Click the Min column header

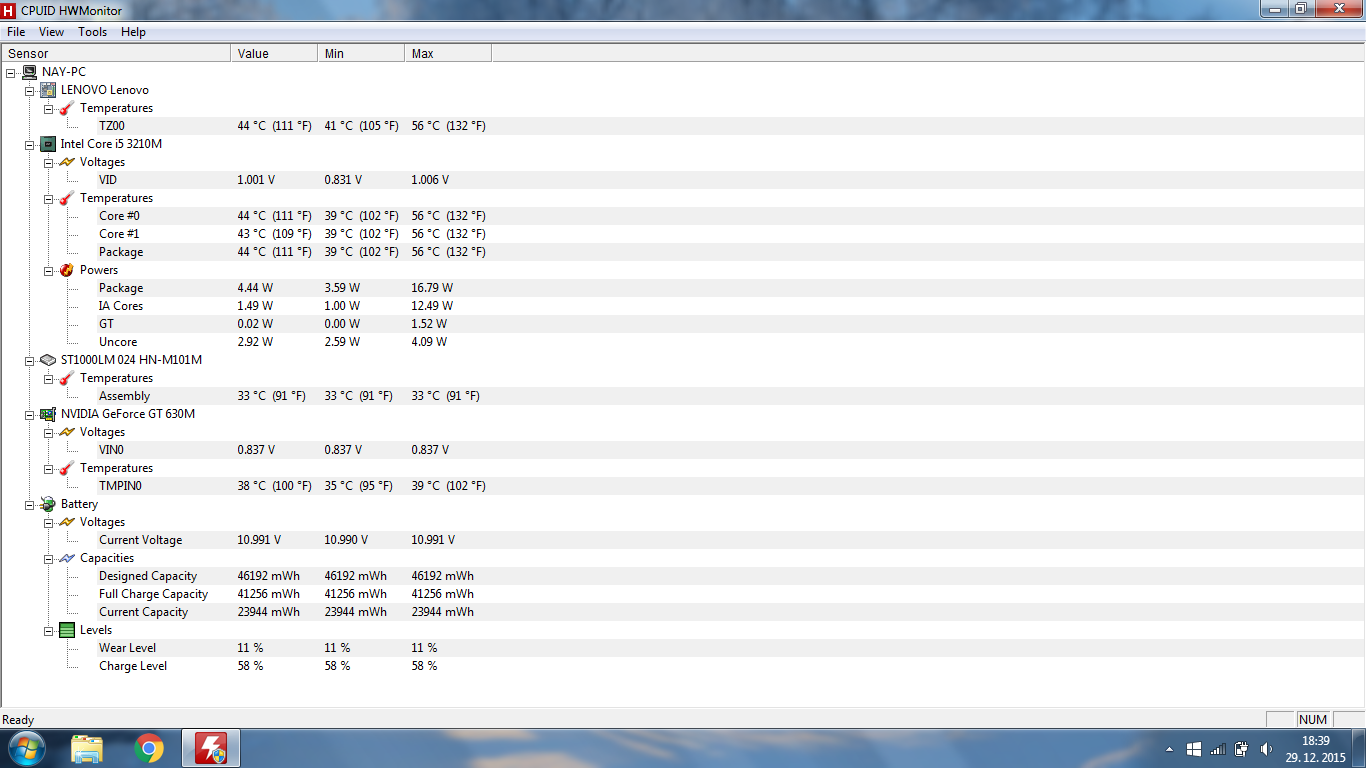[361, 54]
